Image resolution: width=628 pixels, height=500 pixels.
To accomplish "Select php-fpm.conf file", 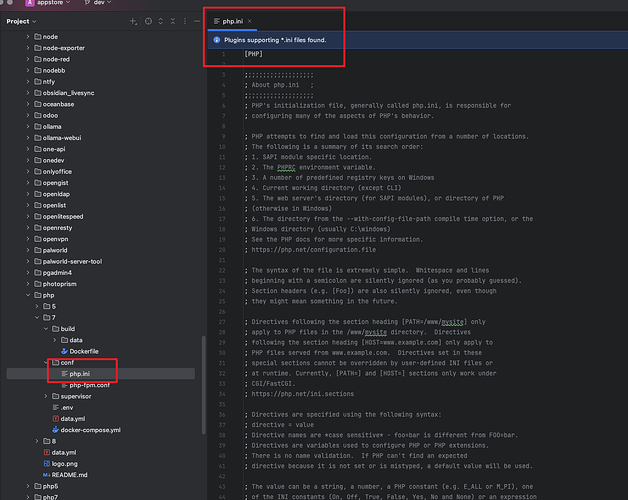I will [85, 385].
